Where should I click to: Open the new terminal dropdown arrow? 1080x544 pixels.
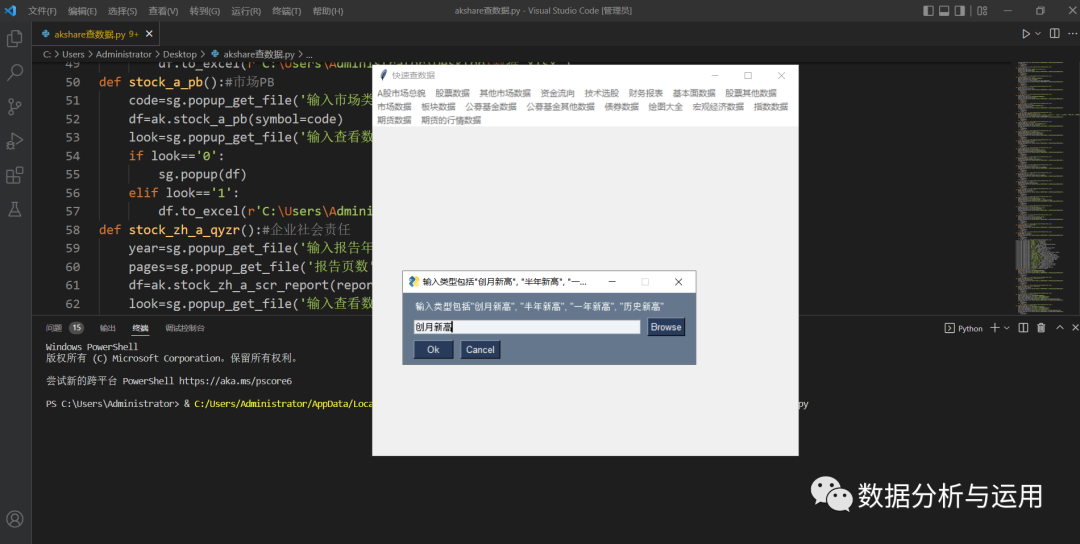(x=1006, y=328)
